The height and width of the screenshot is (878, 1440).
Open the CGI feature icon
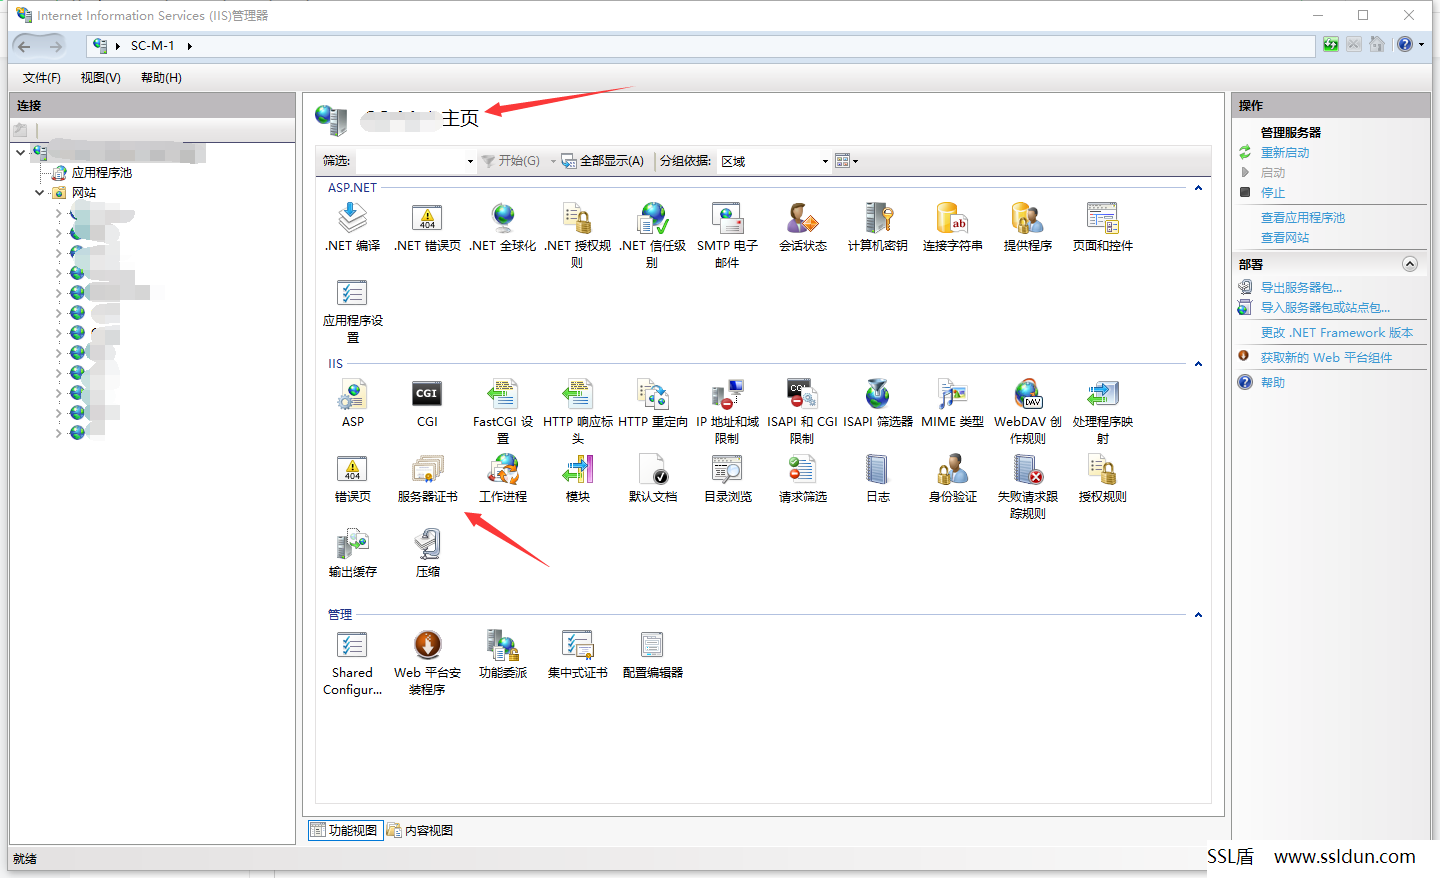tap(427, 403)
